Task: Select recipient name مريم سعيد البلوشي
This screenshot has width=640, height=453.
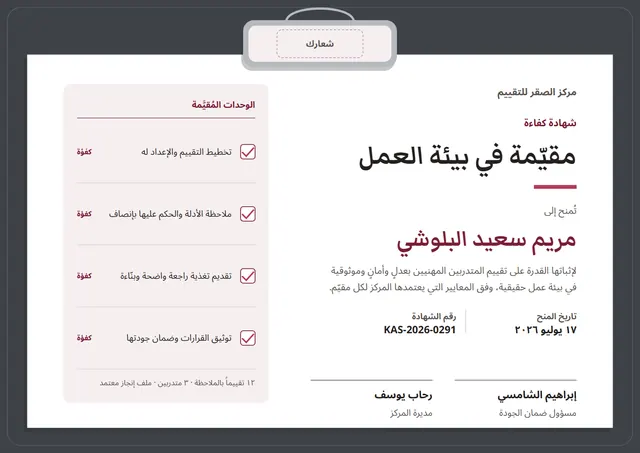Action: [x=487, y=242]
